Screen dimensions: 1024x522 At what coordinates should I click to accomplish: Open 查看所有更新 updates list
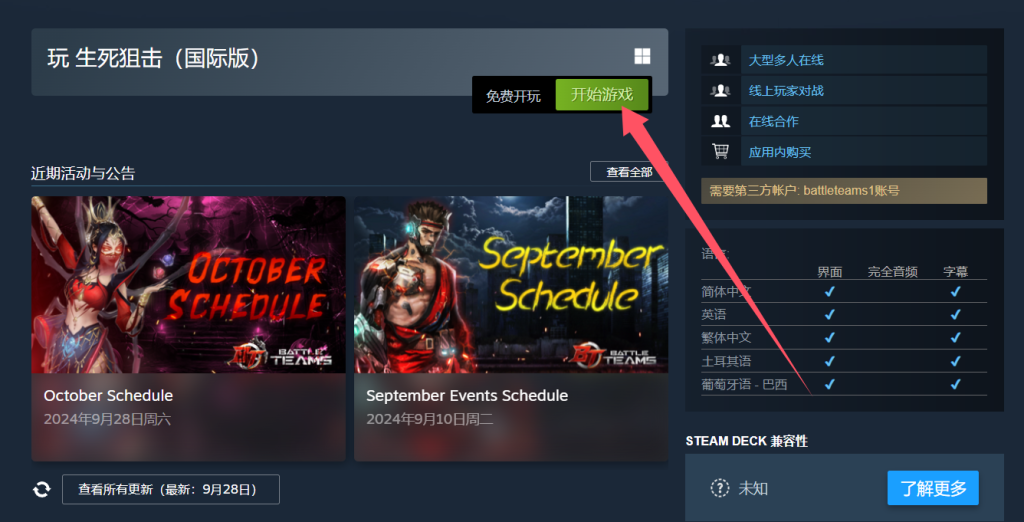(170, 489)
